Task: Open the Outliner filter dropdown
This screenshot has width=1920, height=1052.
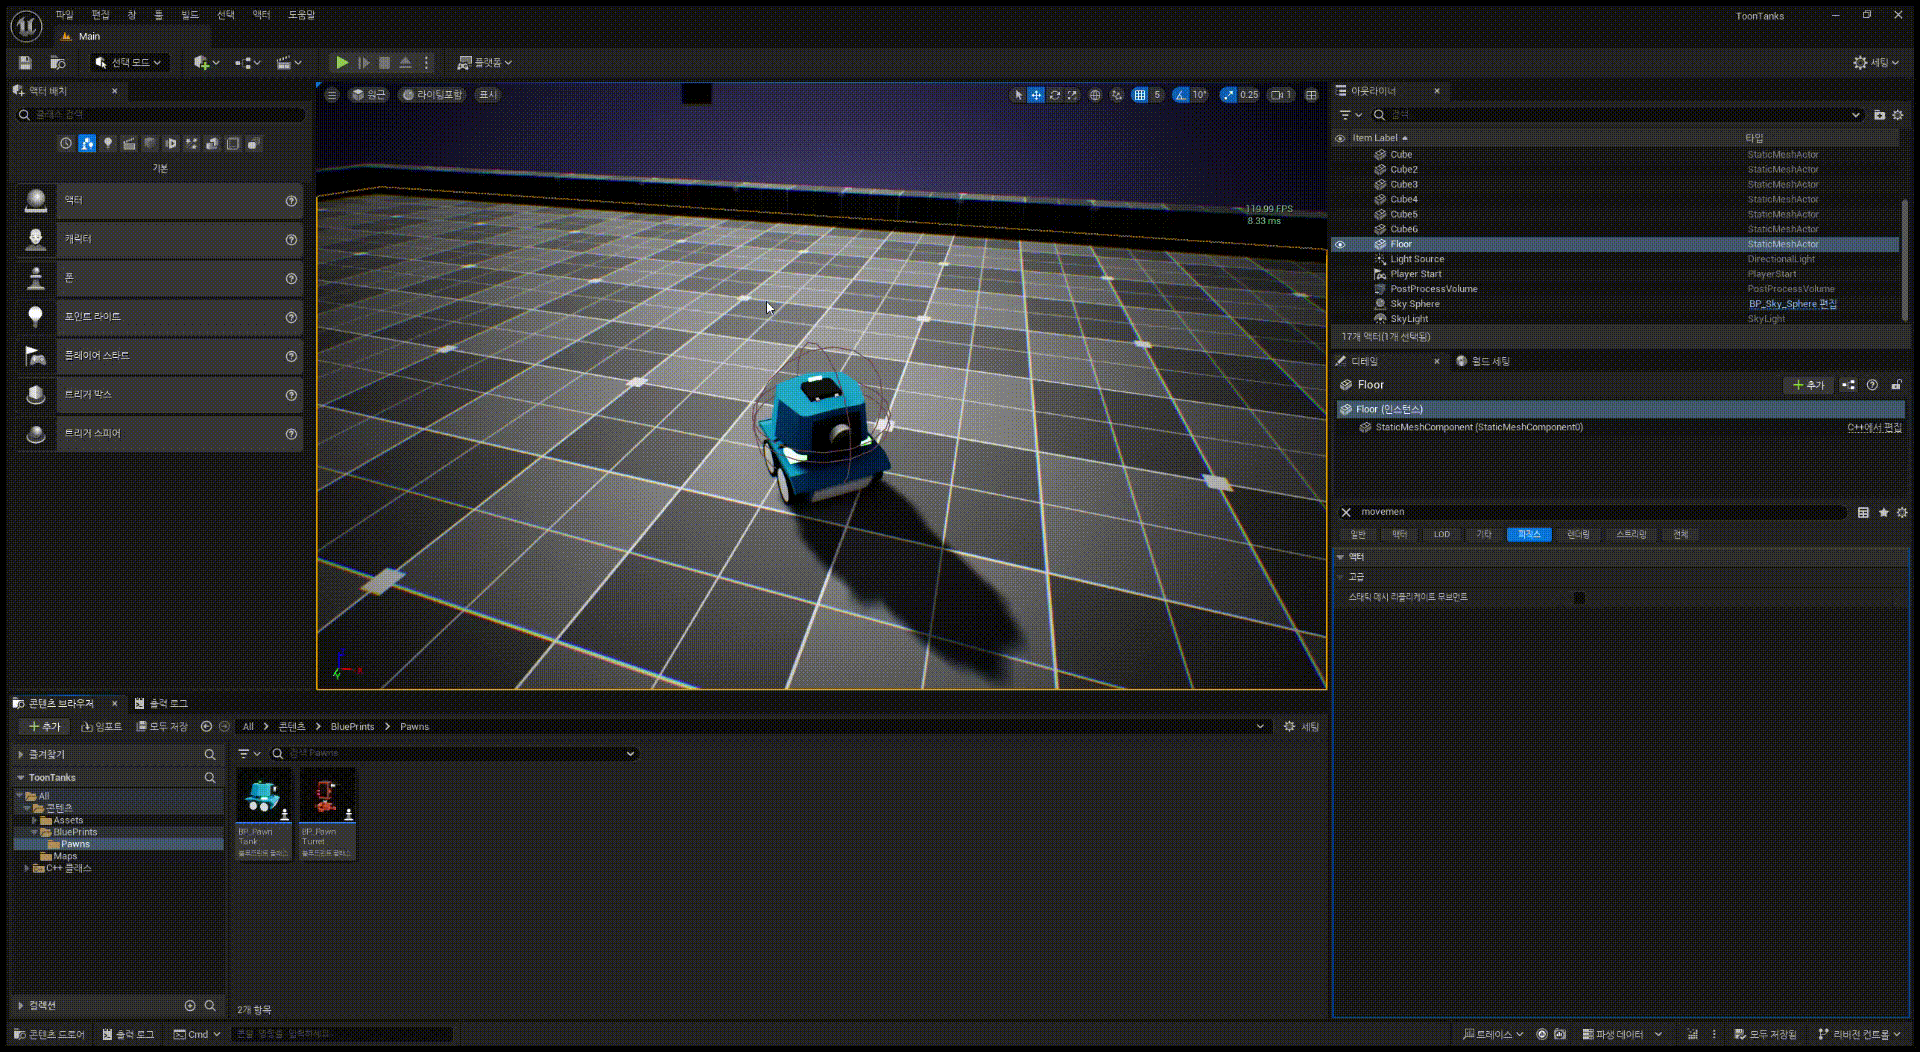Action: pos(1351,115)
